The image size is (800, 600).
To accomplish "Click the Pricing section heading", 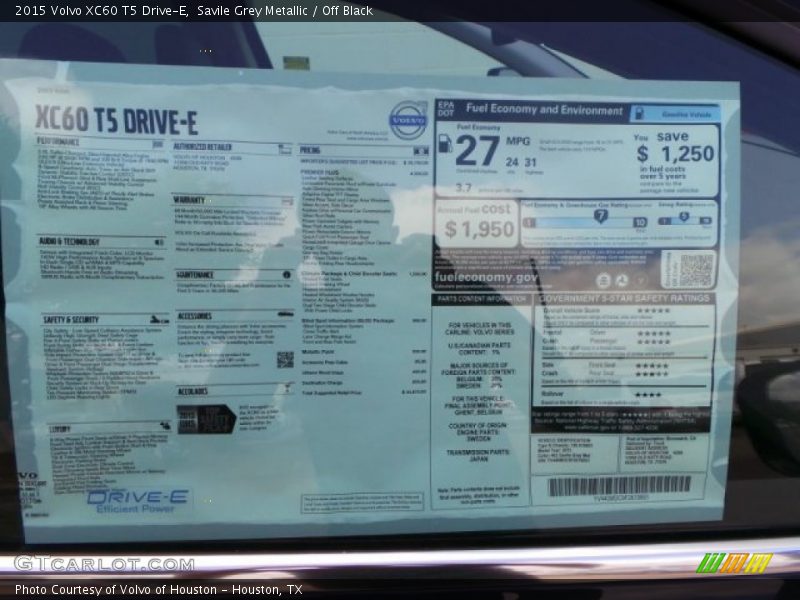I will pos(310,150).
